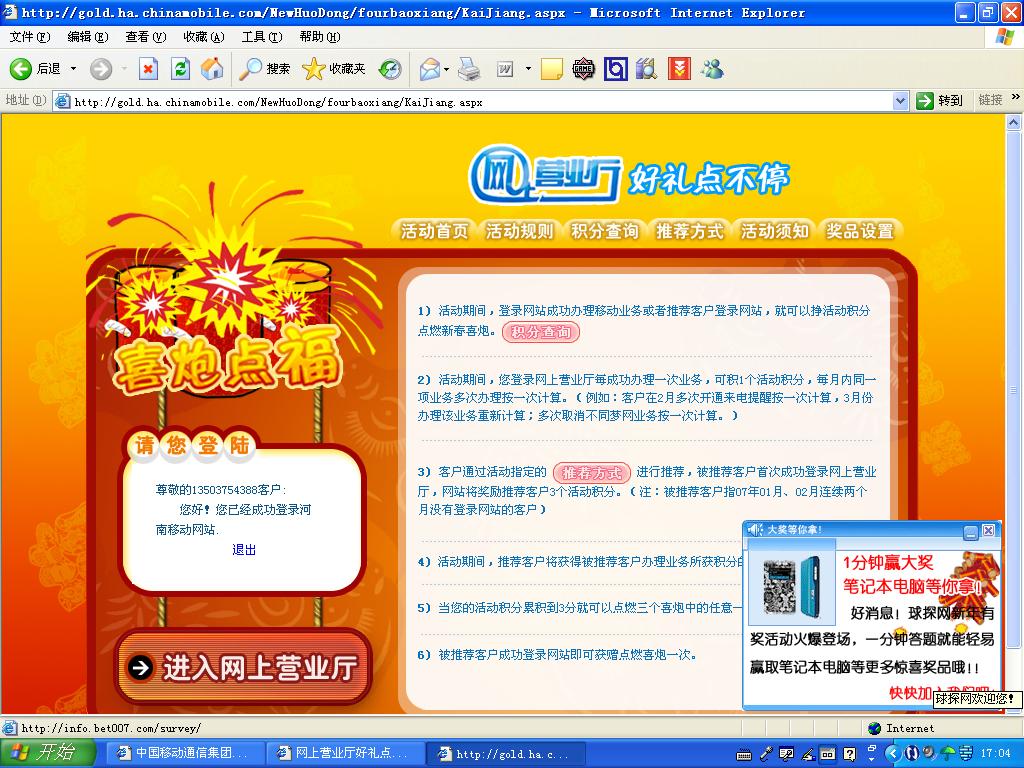
Task: Stop page loading with red X icon
Action: click(x=148, y=69)
